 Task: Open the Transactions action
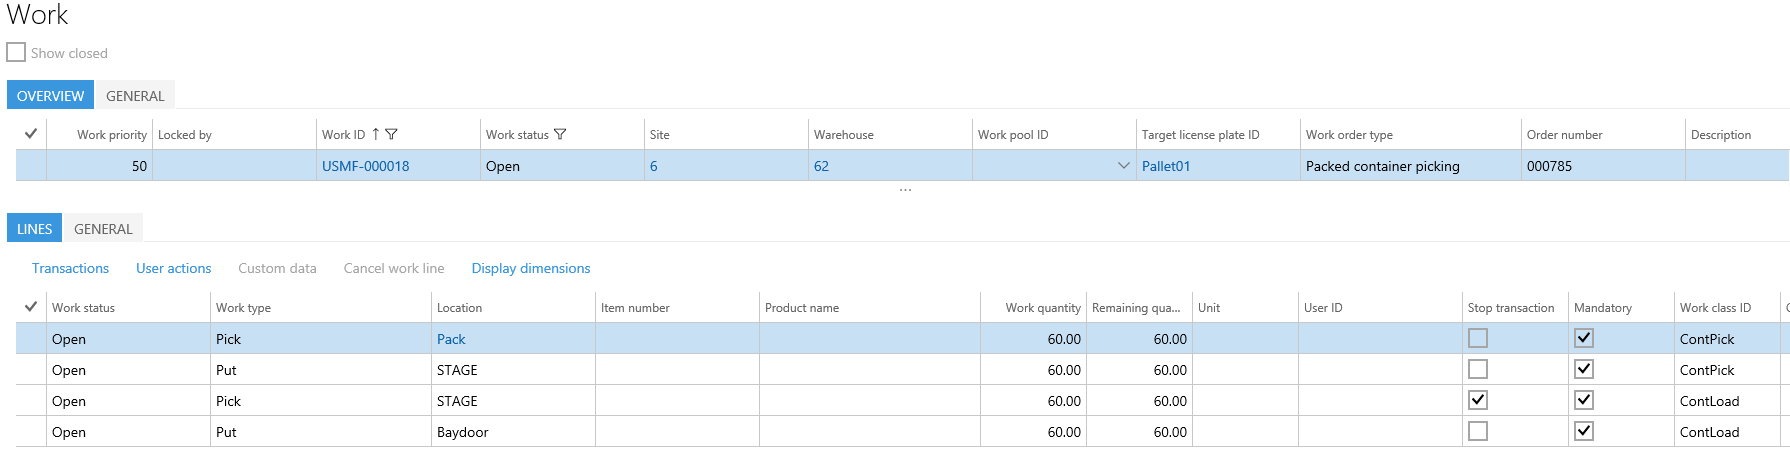point(70,268)
